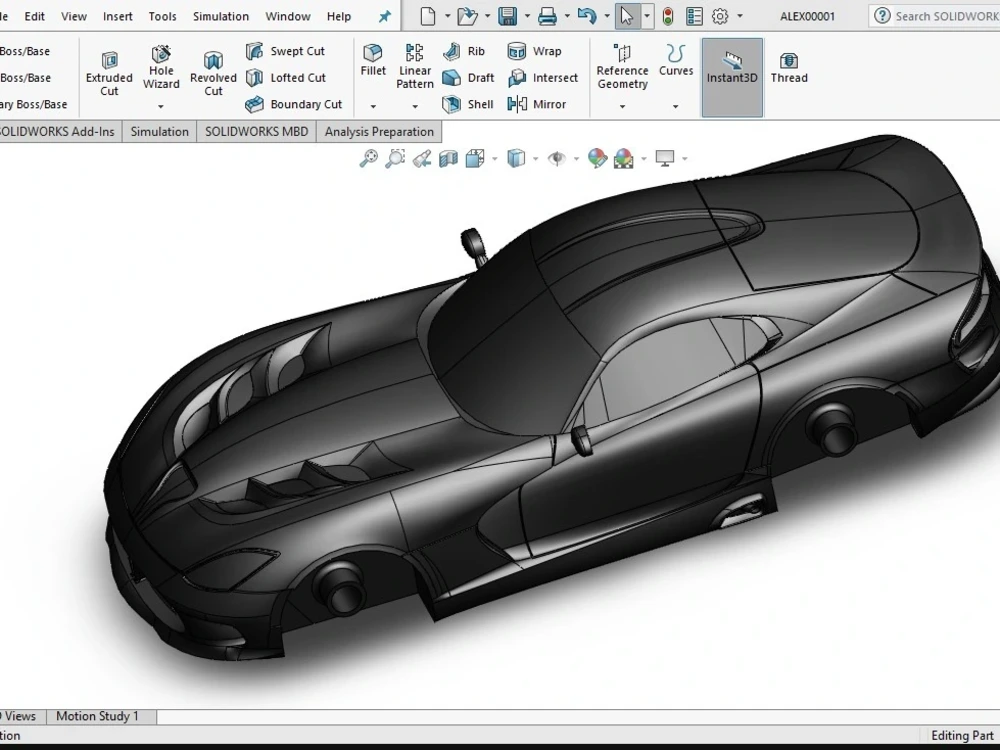Open the Simulation menu
Viewport: 1000px width, 750px height.
pos(221,16)
